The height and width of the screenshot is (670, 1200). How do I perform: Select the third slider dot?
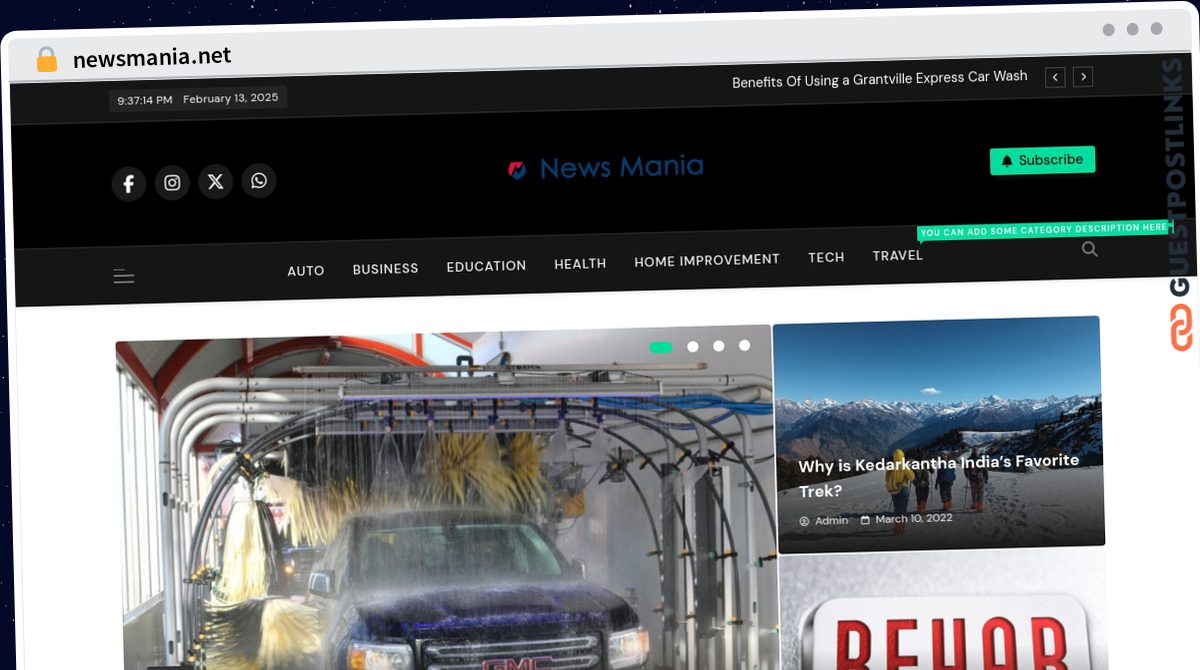pyautogui.click(x=719, y=346)
